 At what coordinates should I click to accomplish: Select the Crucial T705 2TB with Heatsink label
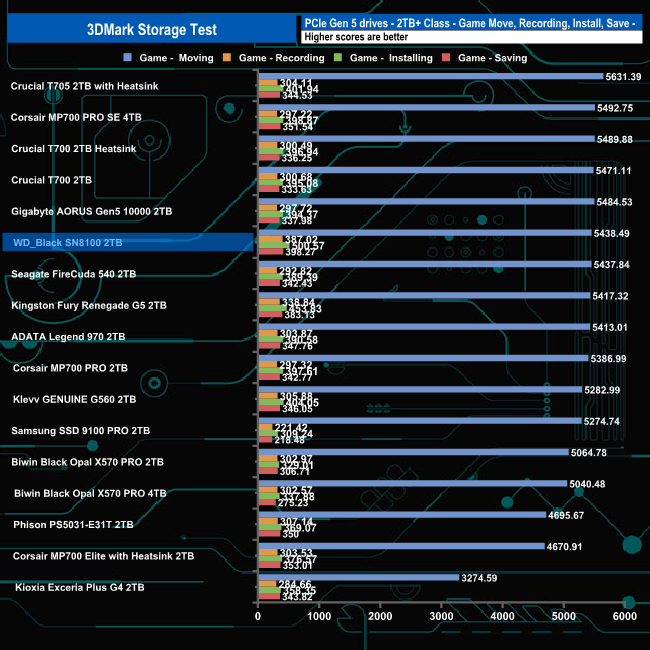[85, 86]
